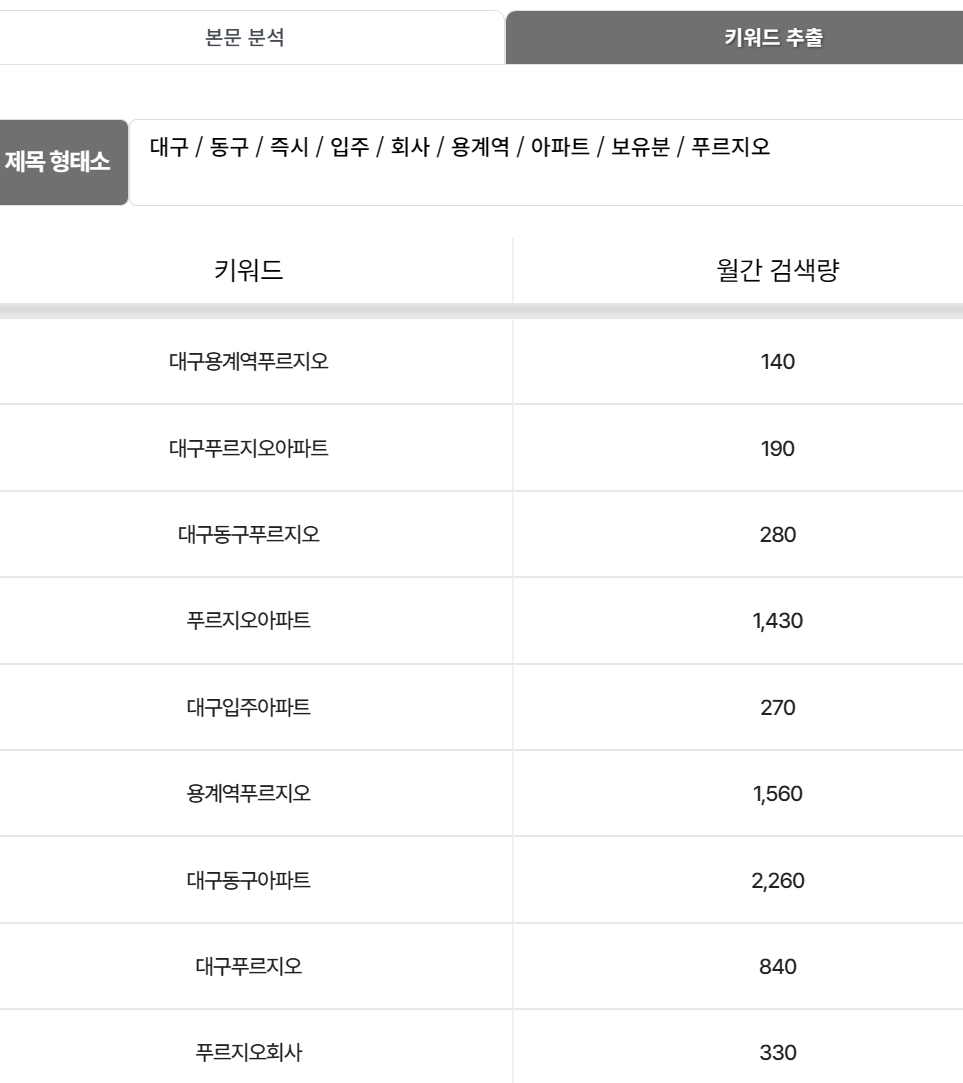Select the 대구입주아파트 keyword cell
963x1083 pixels.
pyautogui.click(x=249, y=707)
